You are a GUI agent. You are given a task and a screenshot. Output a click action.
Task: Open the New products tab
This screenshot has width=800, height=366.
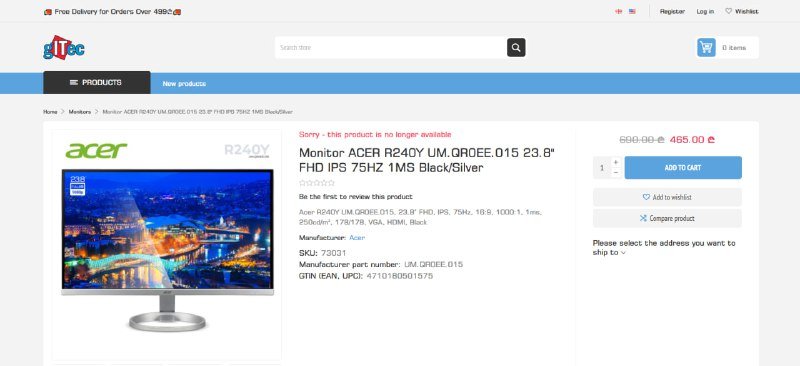click(x=184, y=83)
